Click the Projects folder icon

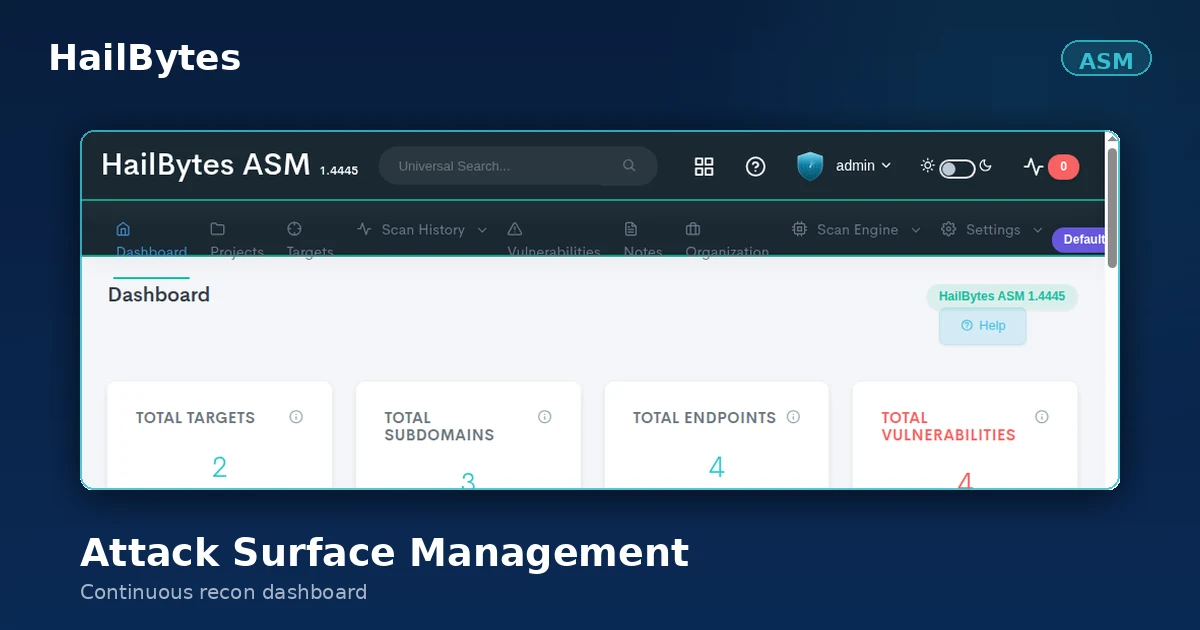pos(217,229)
